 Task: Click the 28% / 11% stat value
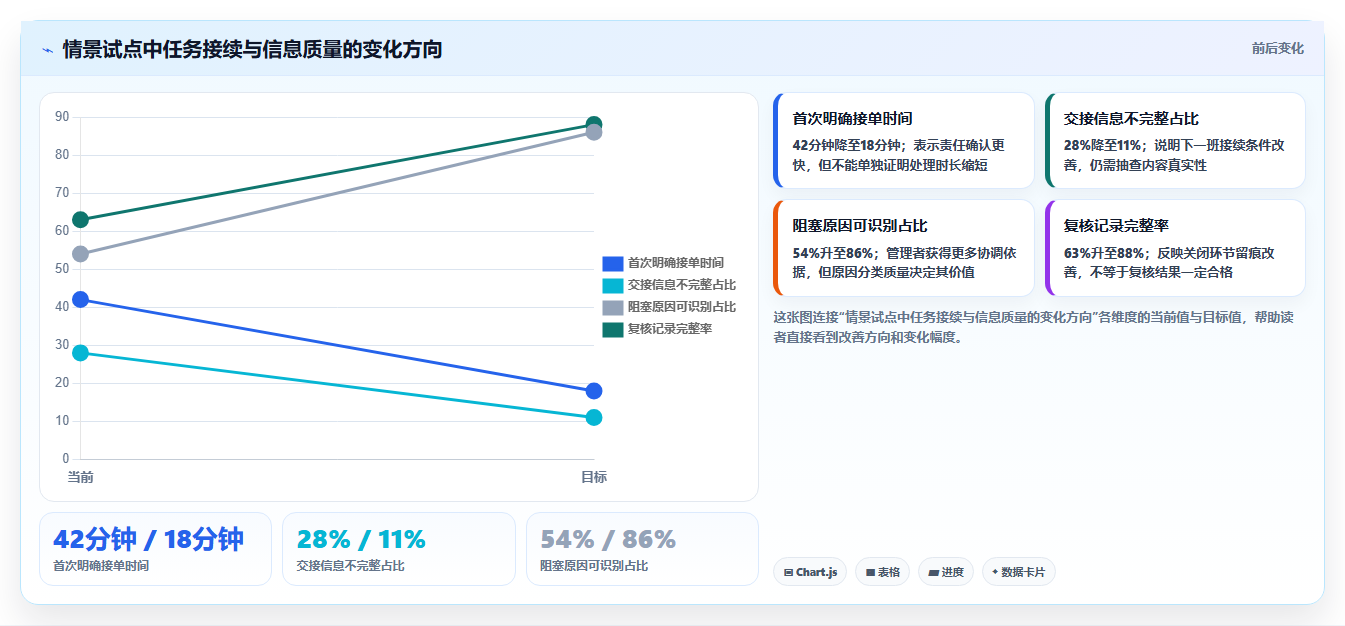[x=361, y=539]
